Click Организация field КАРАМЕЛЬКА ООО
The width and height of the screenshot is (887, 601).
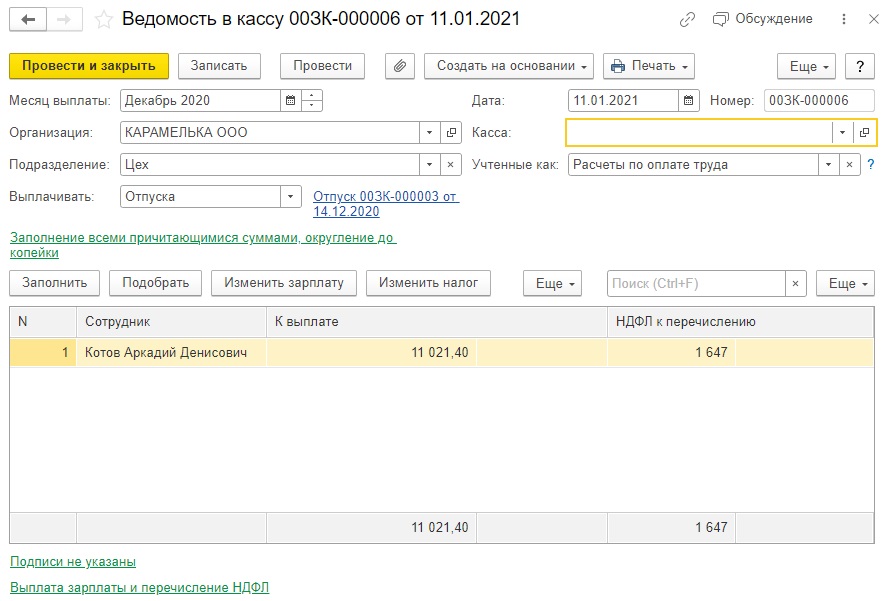[270, 132]
